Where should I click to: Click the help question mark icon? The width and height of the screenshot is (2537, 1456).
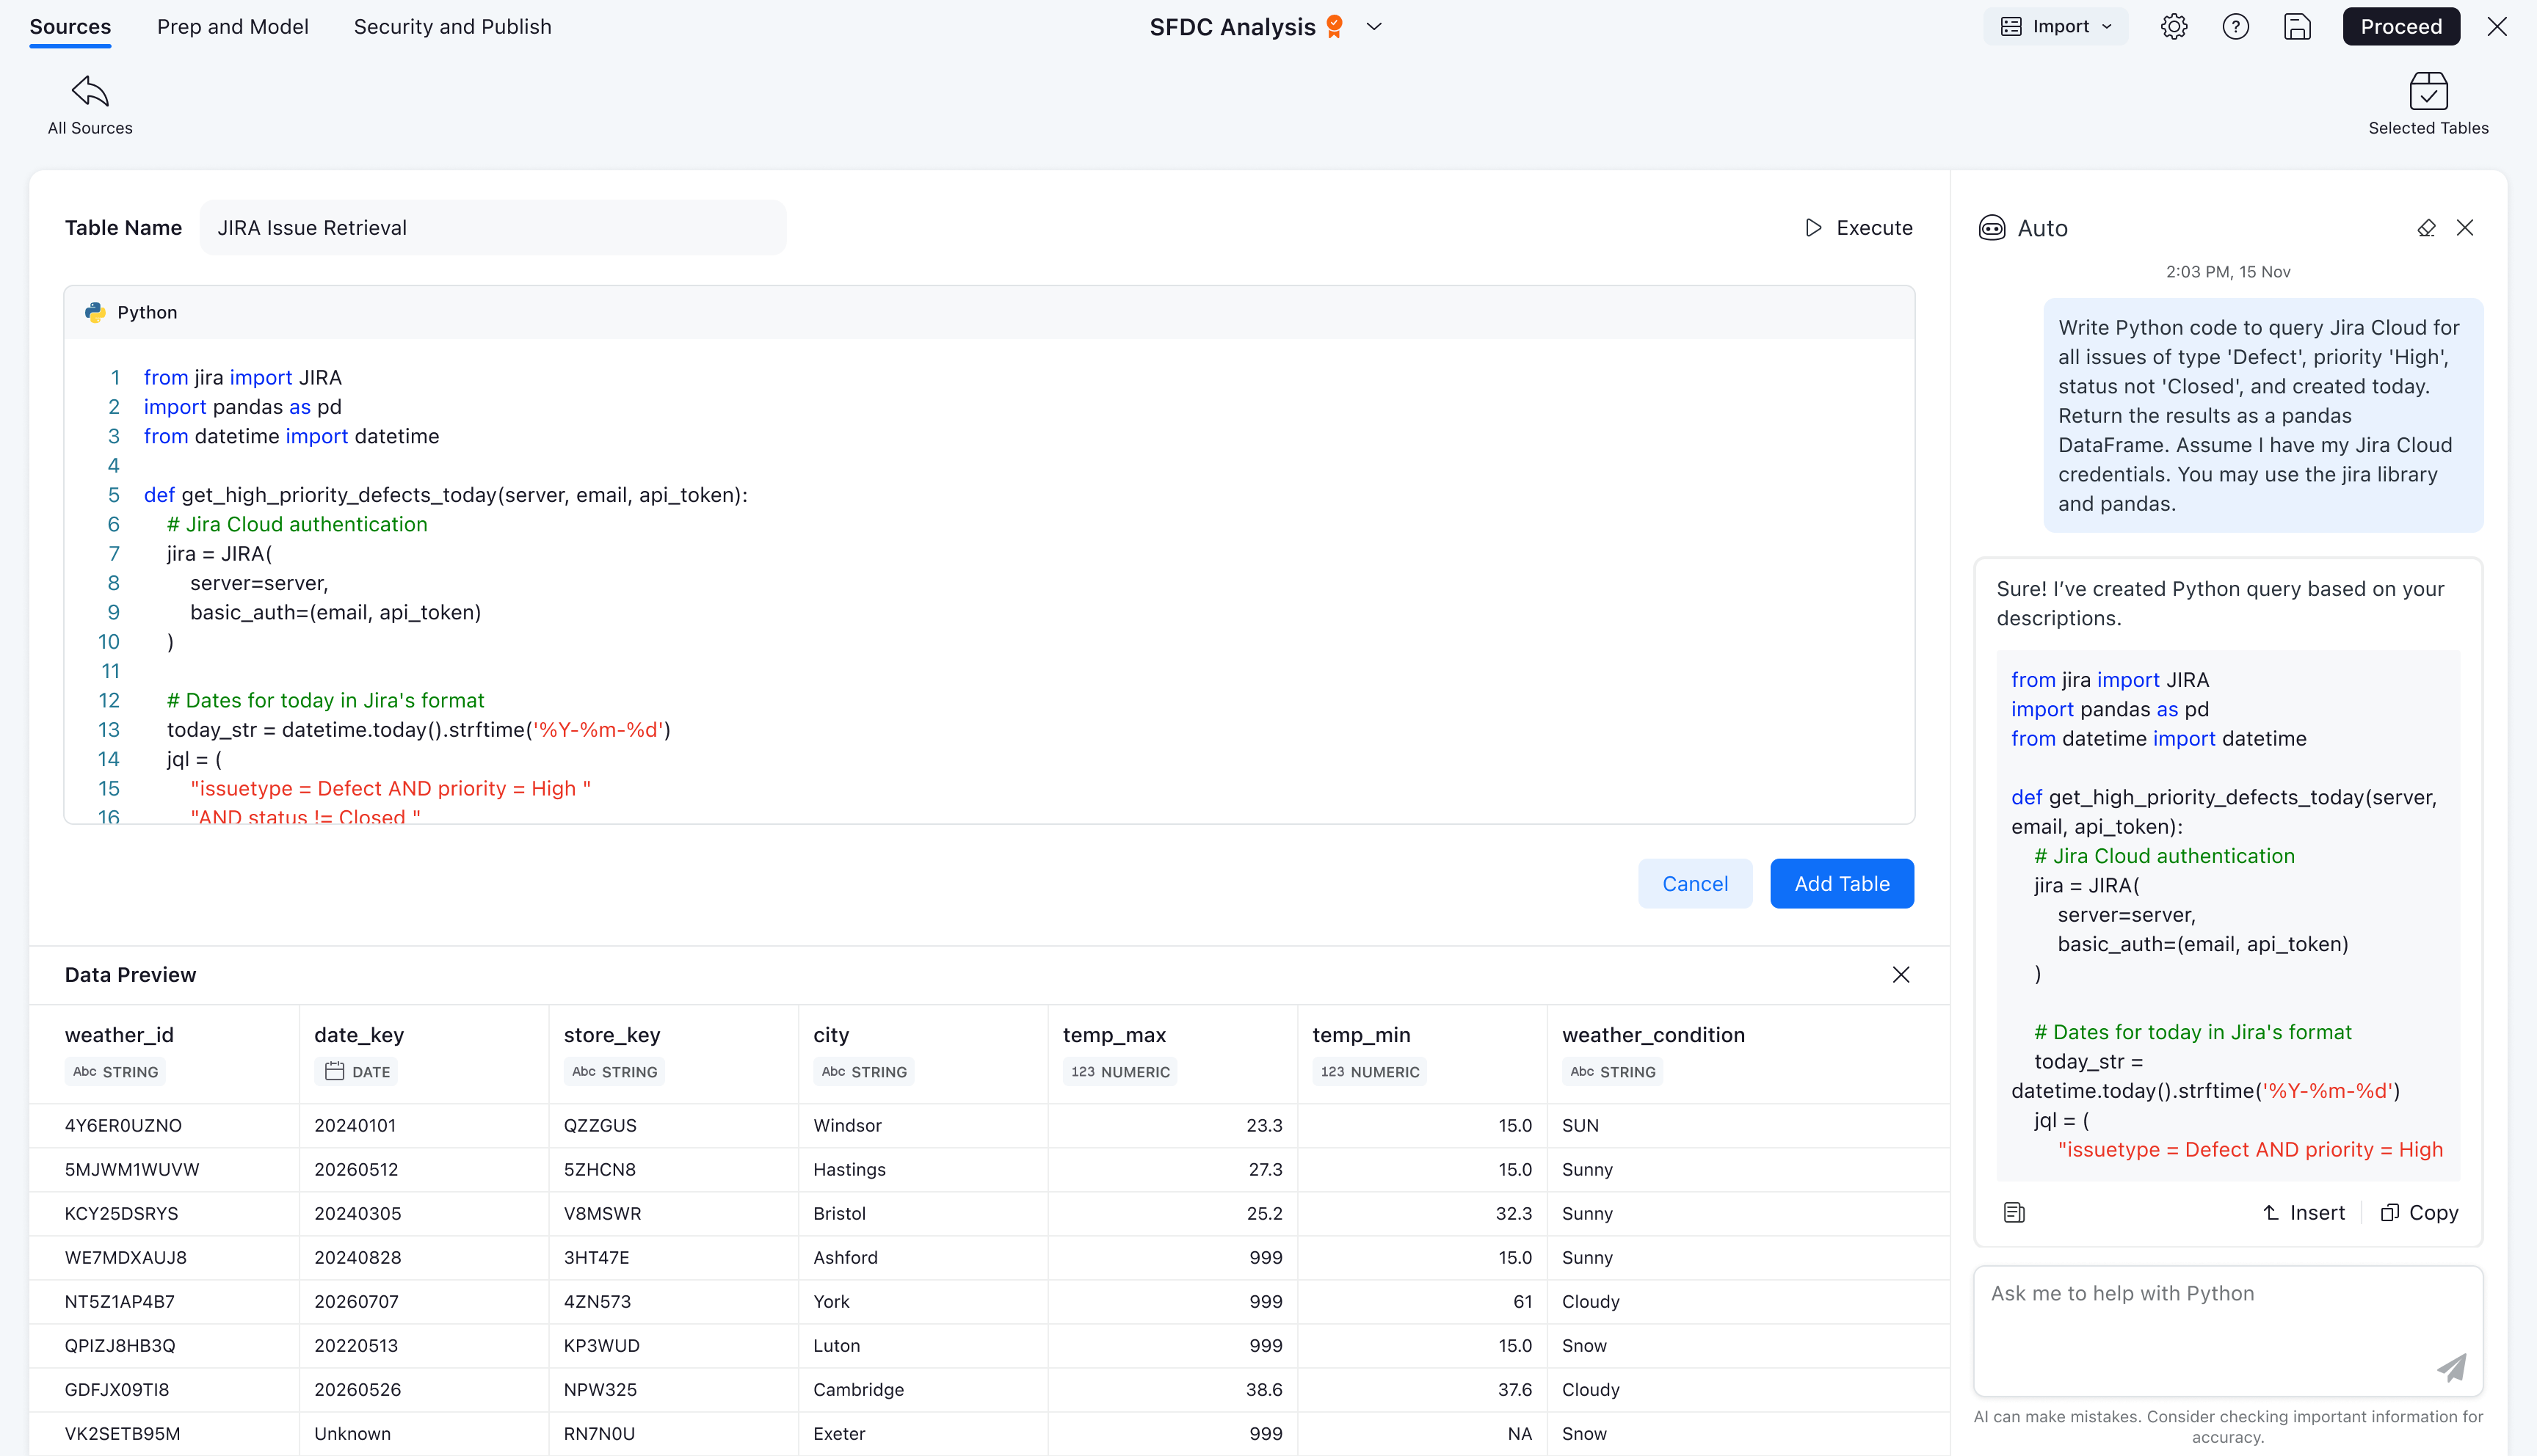[x=2235, y=27]
